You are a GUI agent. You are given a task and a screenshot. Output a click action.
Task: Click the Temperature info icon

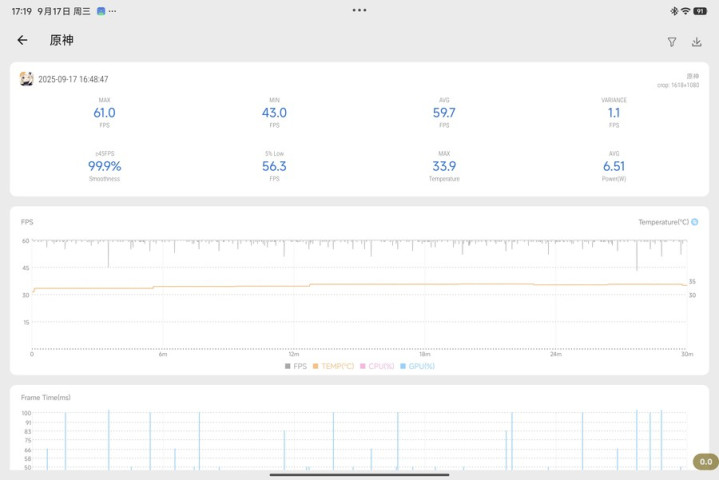click(694, 222)
